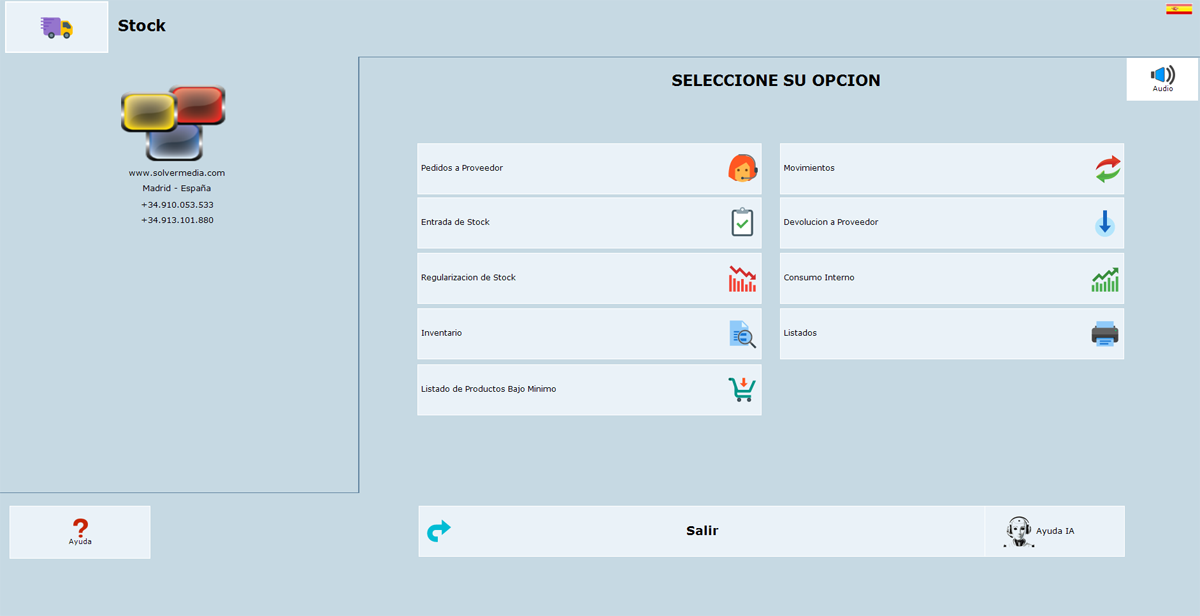Click the green rising chart Consumo Interno icon

tap(1105, 279)
